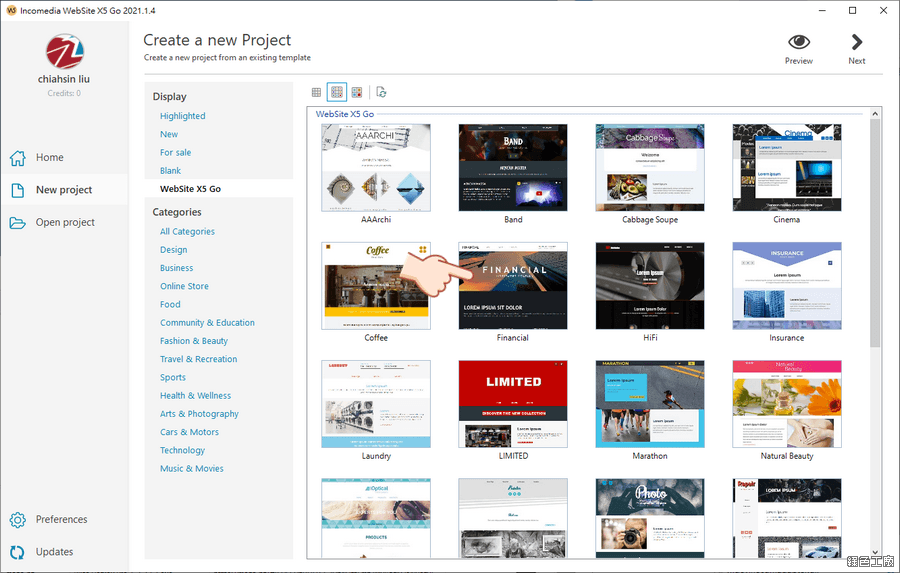This screenshot has height=573, width=900.
Task: Select Cars & Motors category
Action: click(x=189, y=432)
